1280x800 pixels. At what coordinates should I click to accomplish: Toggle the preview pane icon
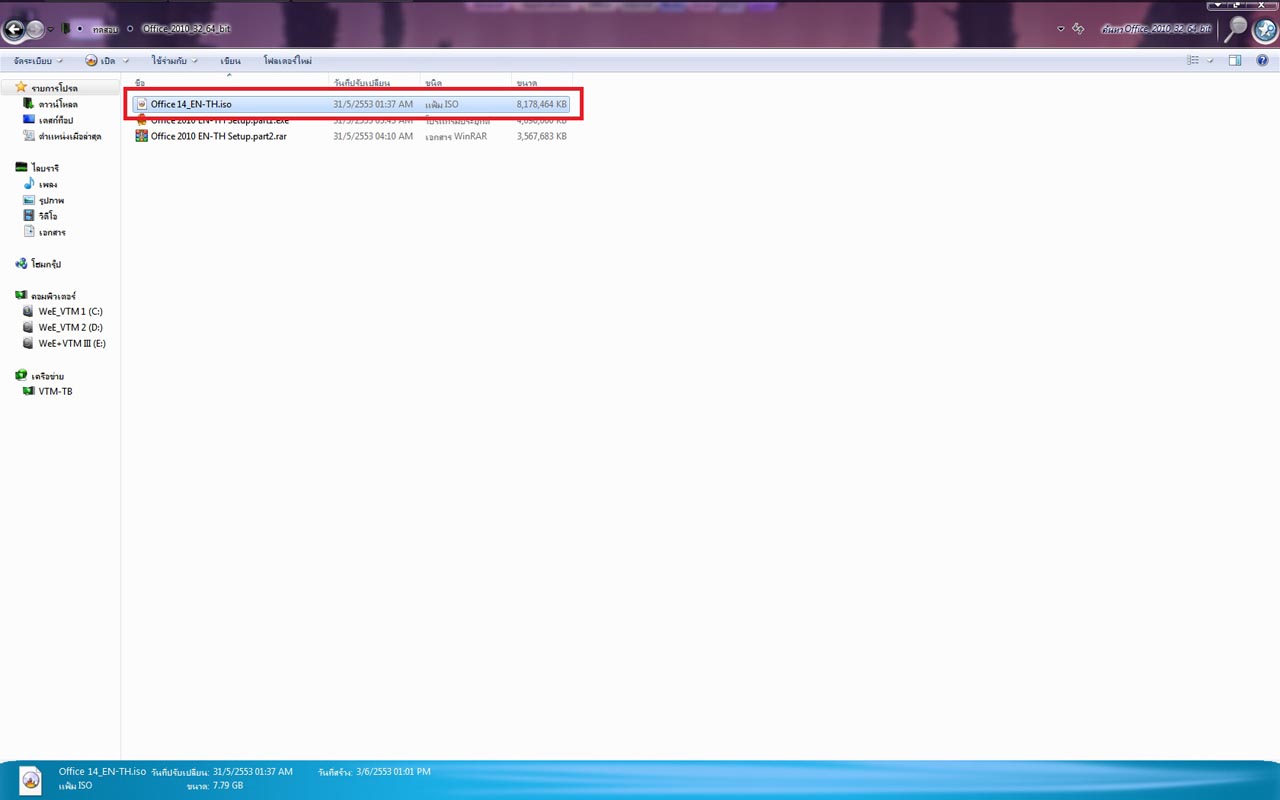[x=1235, y=61]
